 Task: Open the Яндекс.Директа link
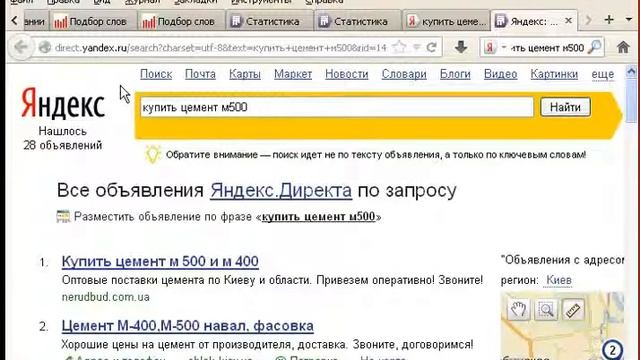[x=281, y=191]
